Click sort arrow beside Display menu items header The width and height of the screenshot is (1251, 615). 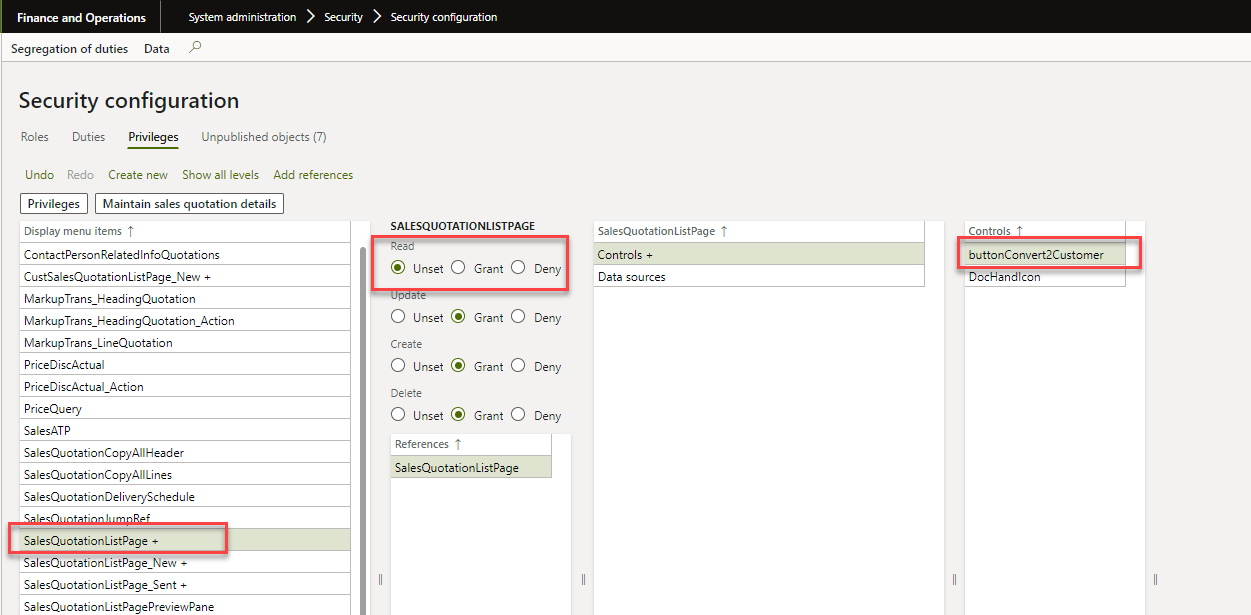(x=130, y=232)
